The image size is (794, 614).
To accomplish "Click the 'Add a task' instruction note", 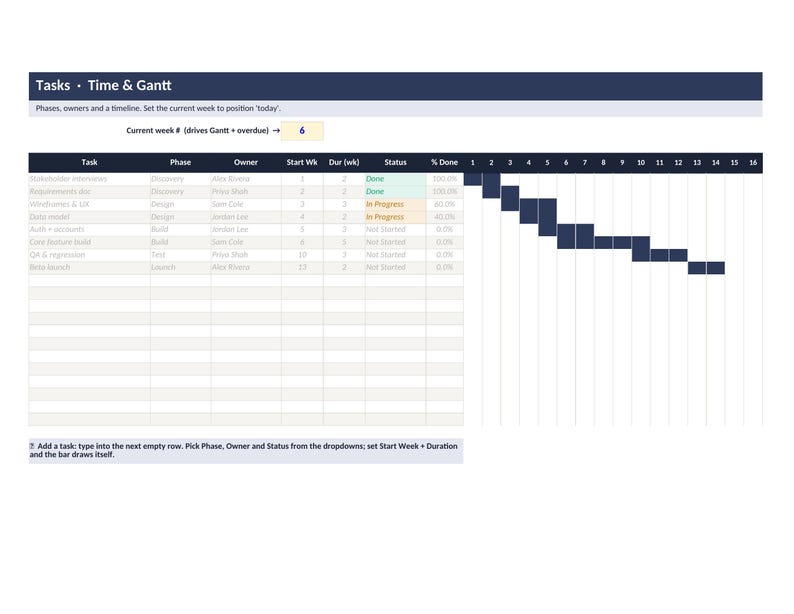I will pos(246,451).
